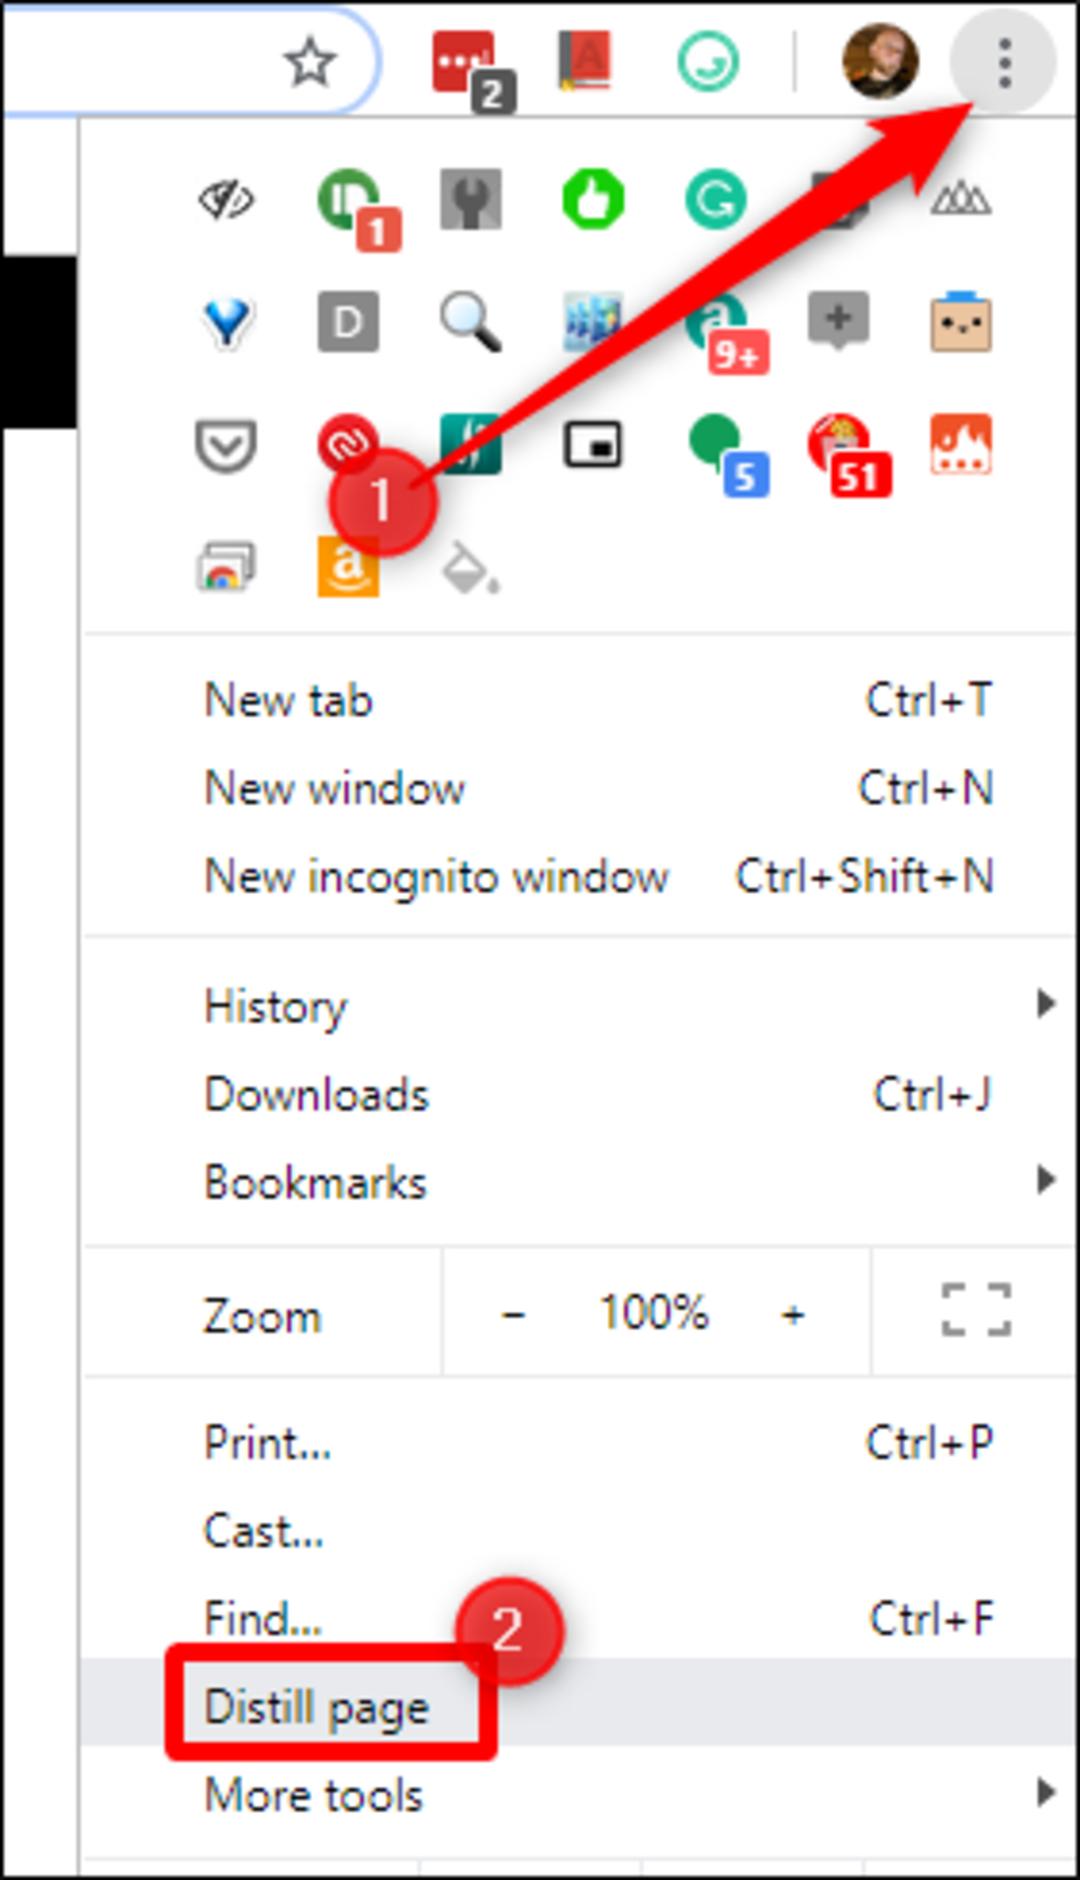Open the three-dot Chrome menu button
Image resolution: width=1080 pixels, height=1880 pixels.
1004,62
